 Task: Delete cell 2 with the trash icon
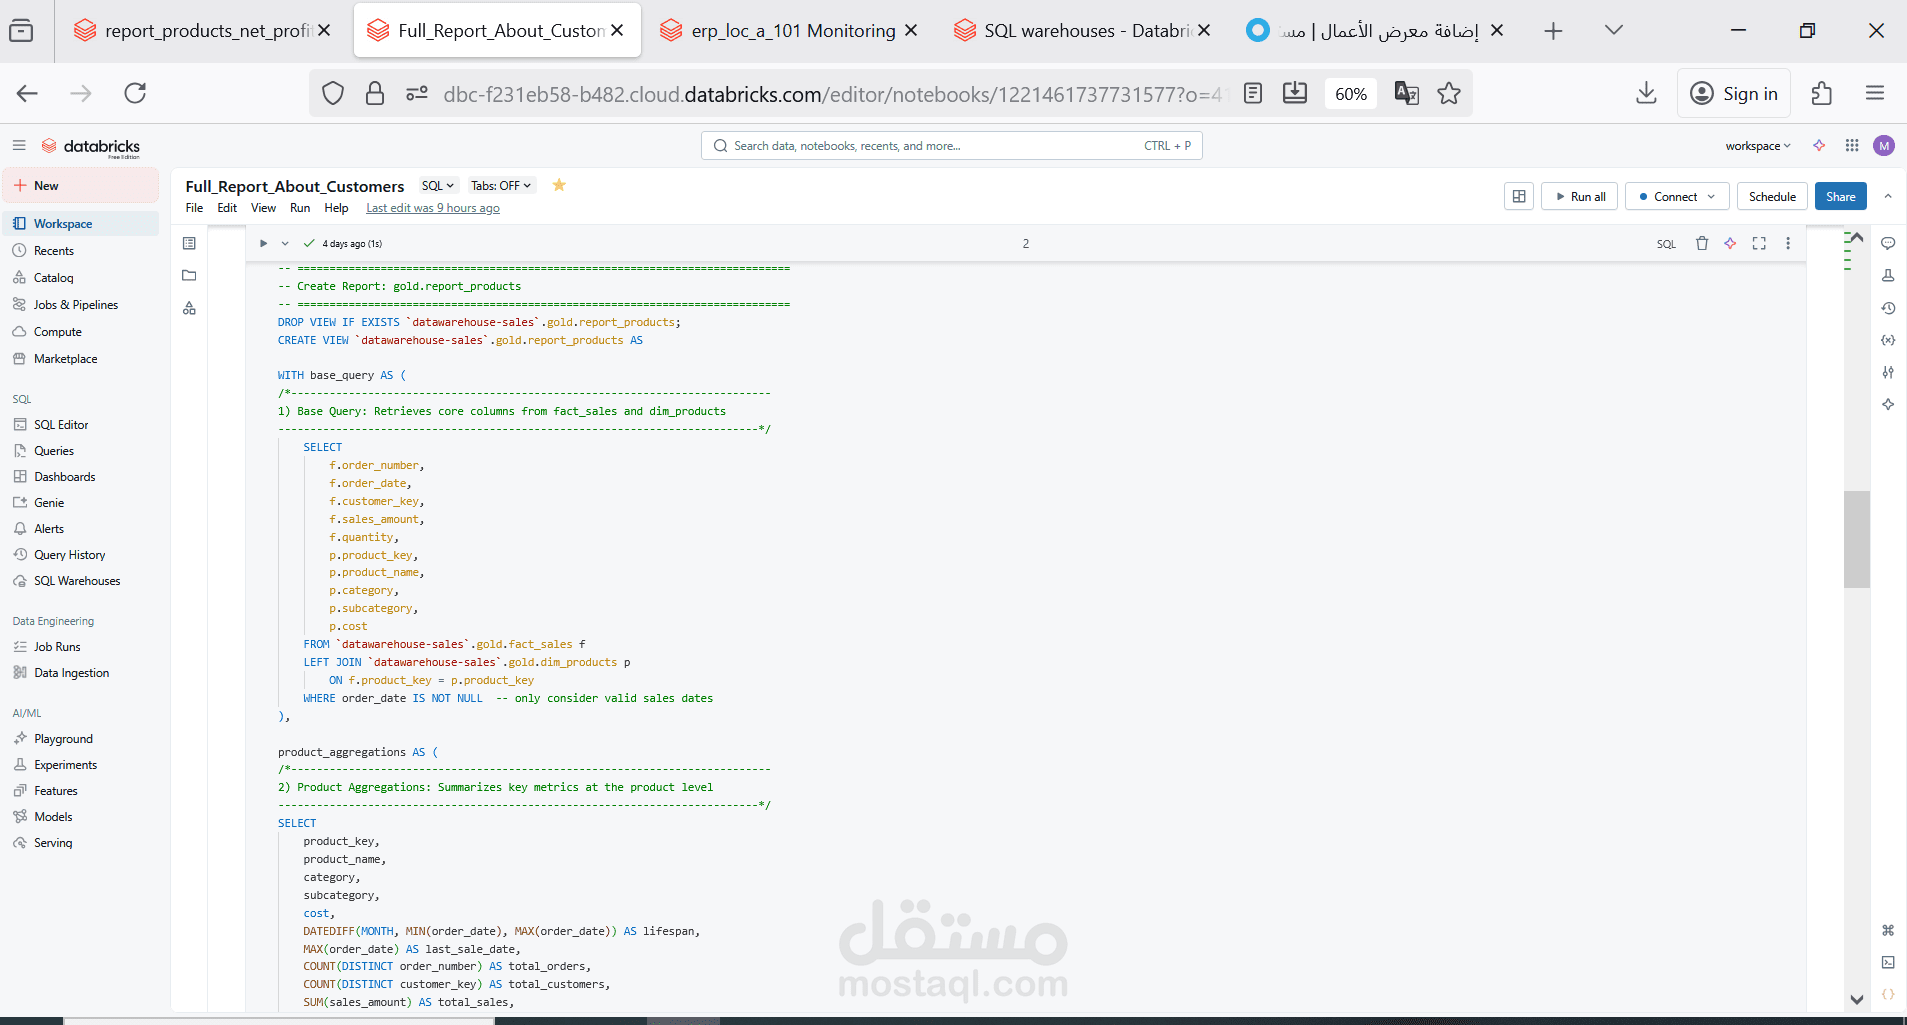[x=1702, y=243]
